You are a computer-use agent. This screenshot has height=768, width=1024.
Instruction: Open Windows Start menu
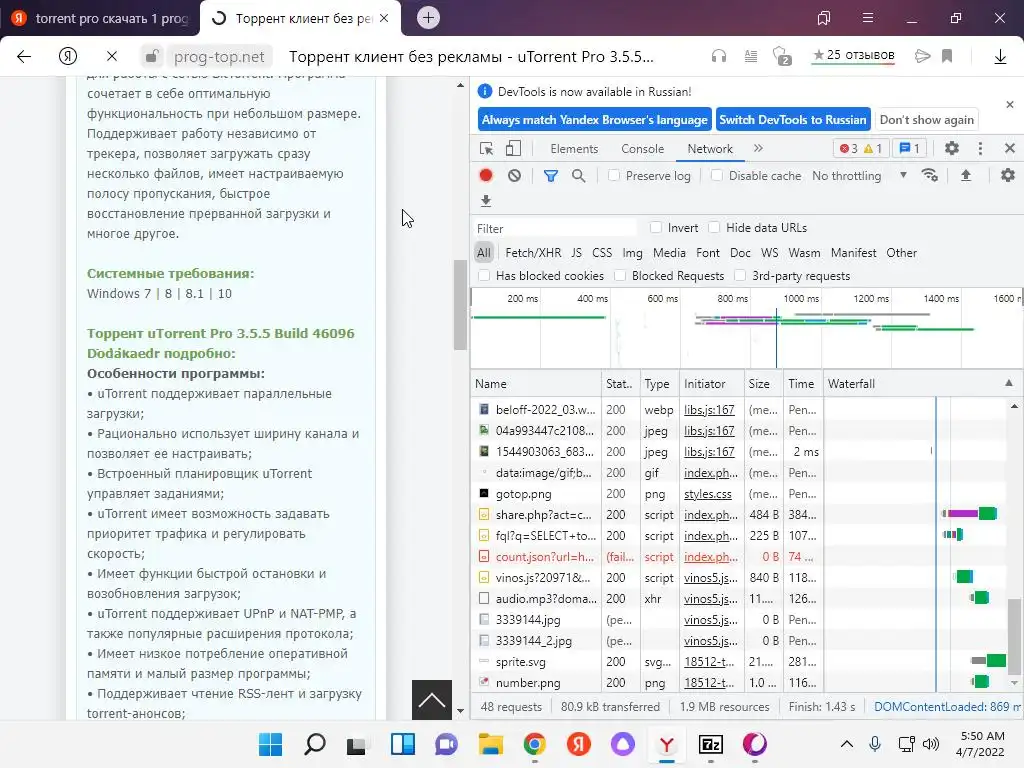270,744
